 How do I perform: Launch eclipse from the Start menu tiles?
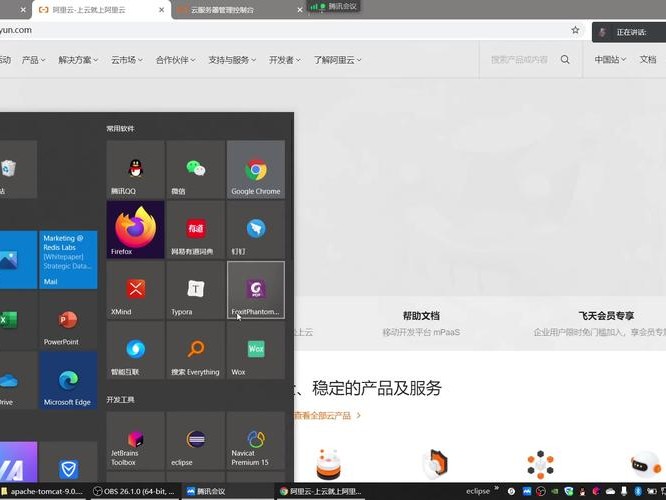click(x=196, y=441)
